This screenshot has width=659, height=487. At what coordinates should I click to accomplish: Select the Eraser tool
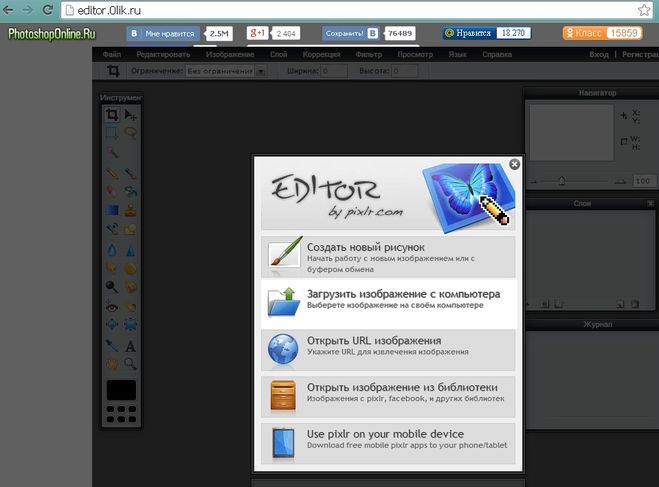pos(112,192)
